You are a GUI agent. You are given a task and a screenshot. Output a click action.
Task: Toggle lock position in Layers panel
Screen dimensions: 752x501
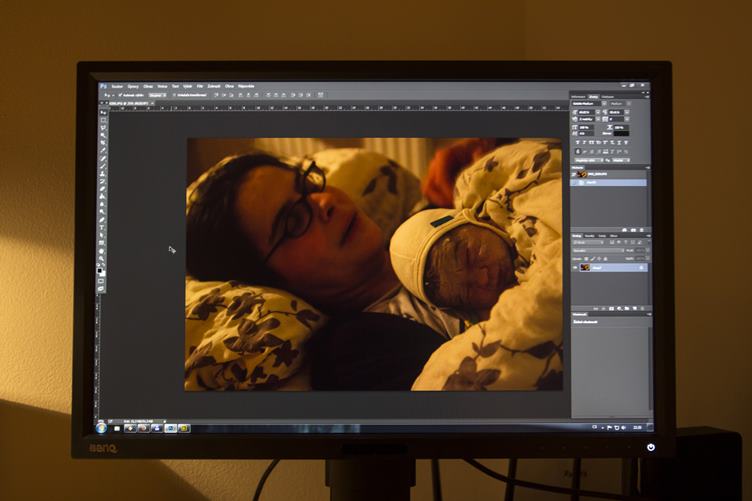[599, 259]
